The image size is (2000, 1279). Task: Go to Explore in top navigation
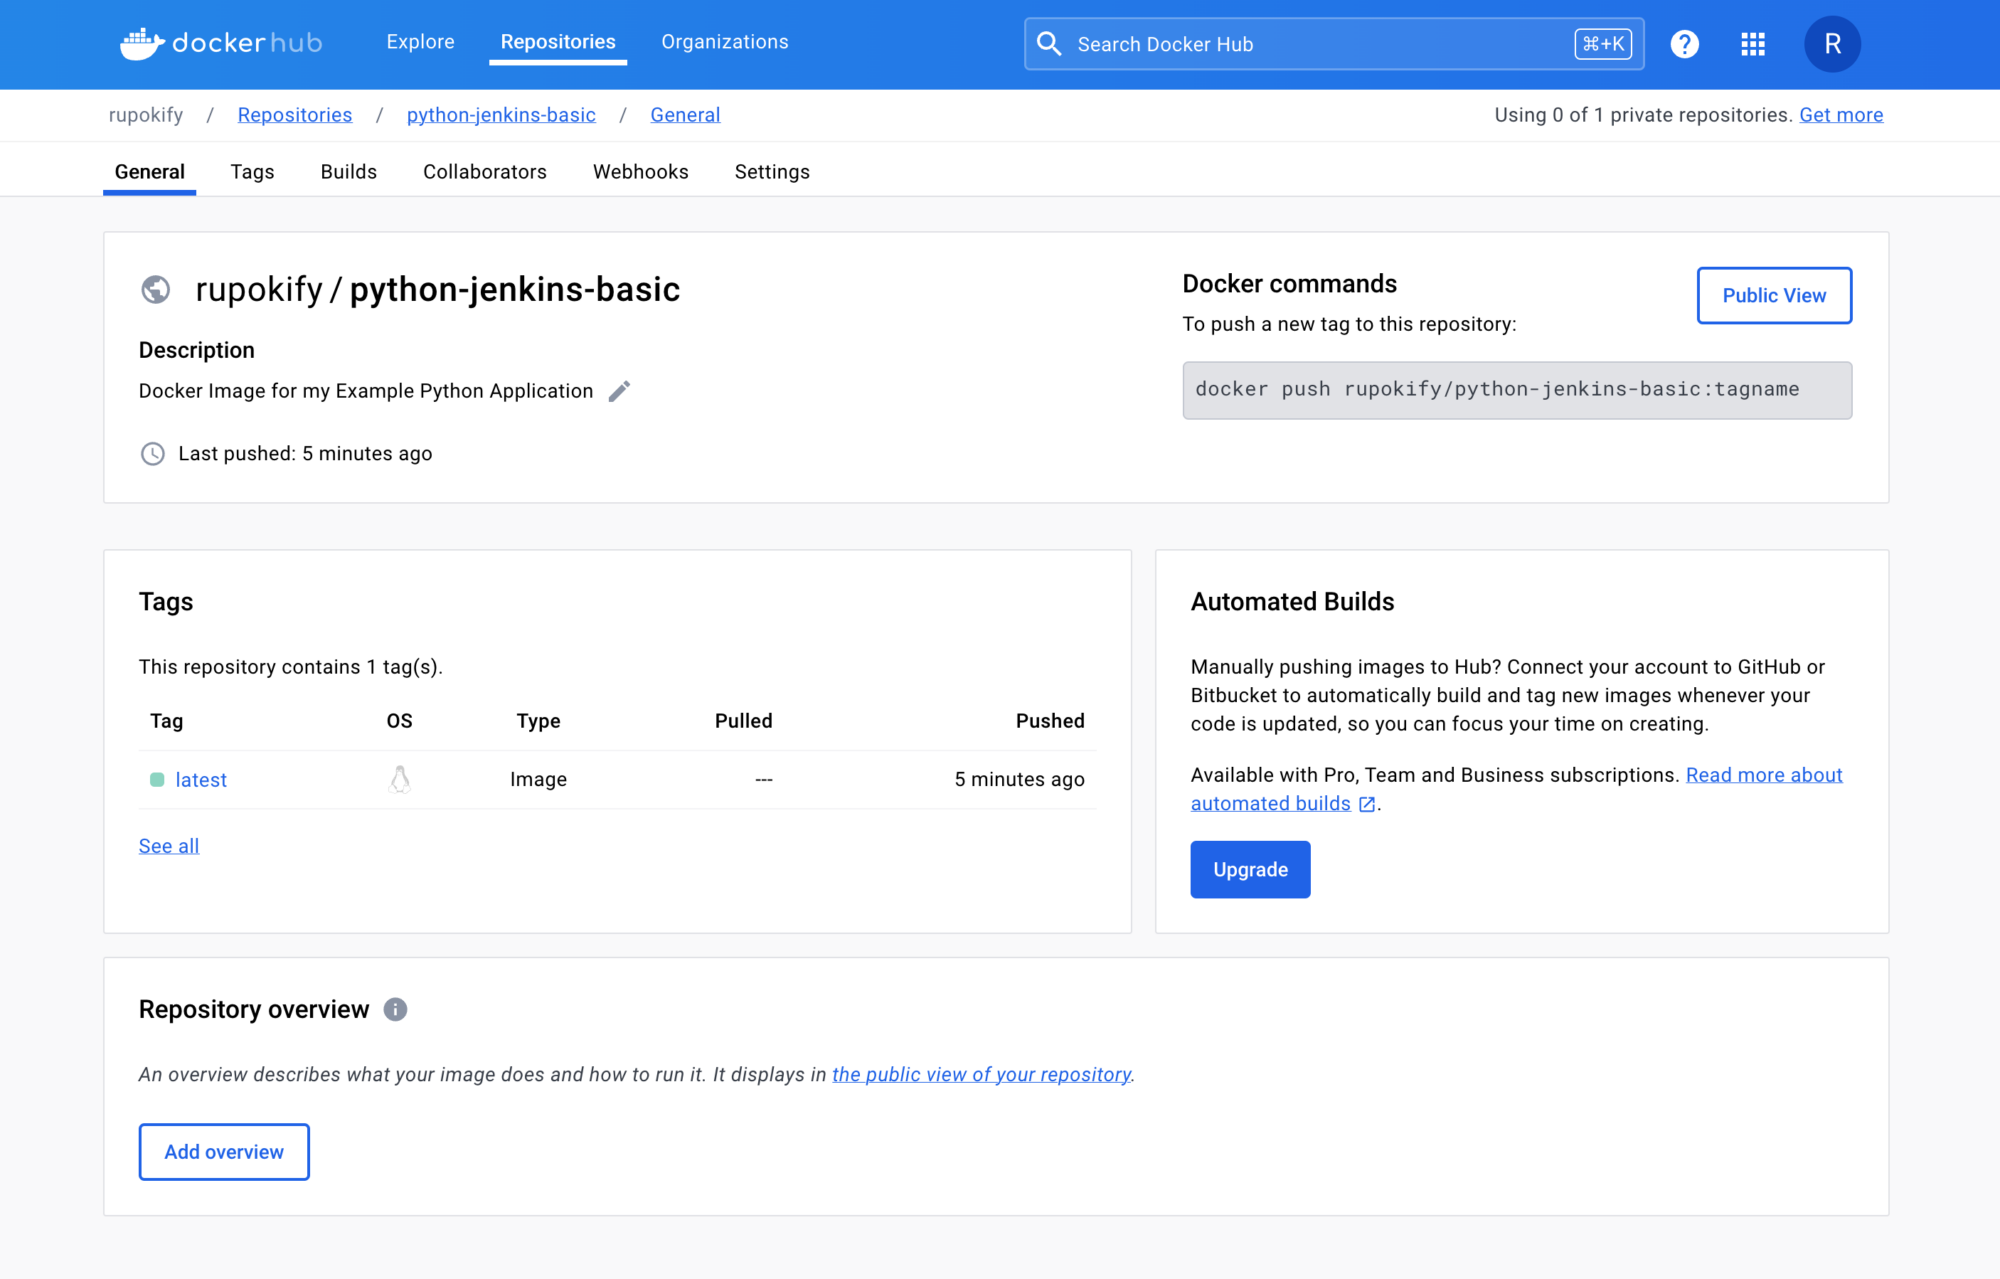pyautogui.click(x=420, y=42)
